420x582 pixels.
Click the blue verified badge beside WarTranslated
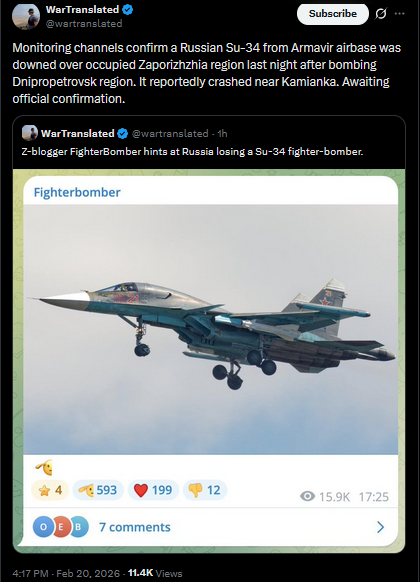tap(128, 10)
